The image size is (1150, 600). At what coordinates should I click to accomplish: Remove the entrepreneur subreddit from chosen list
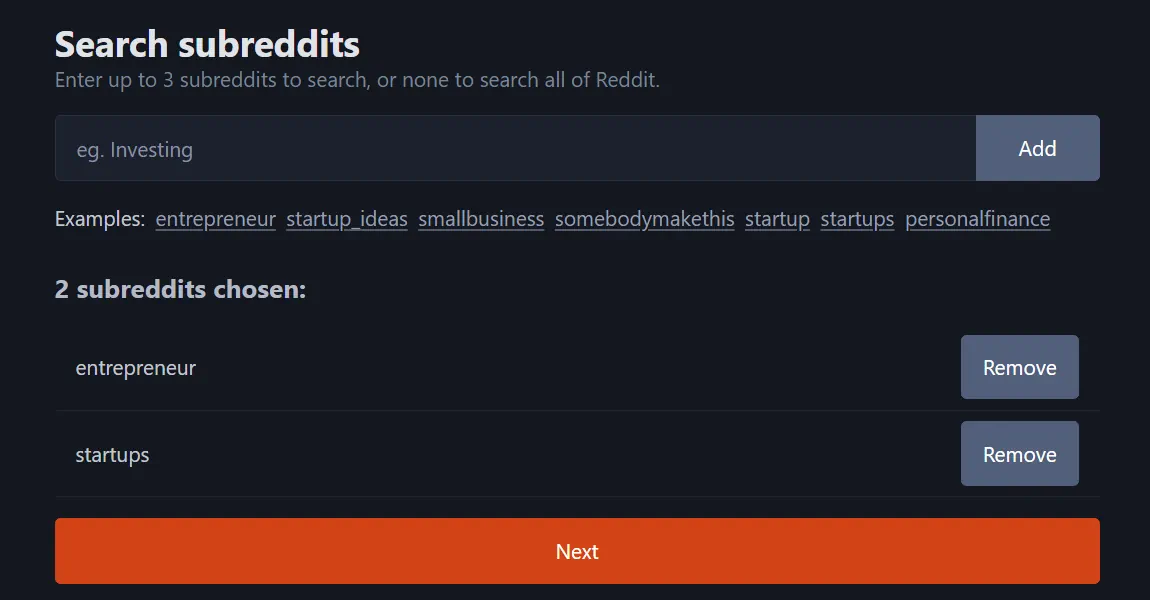point(1019,367)
